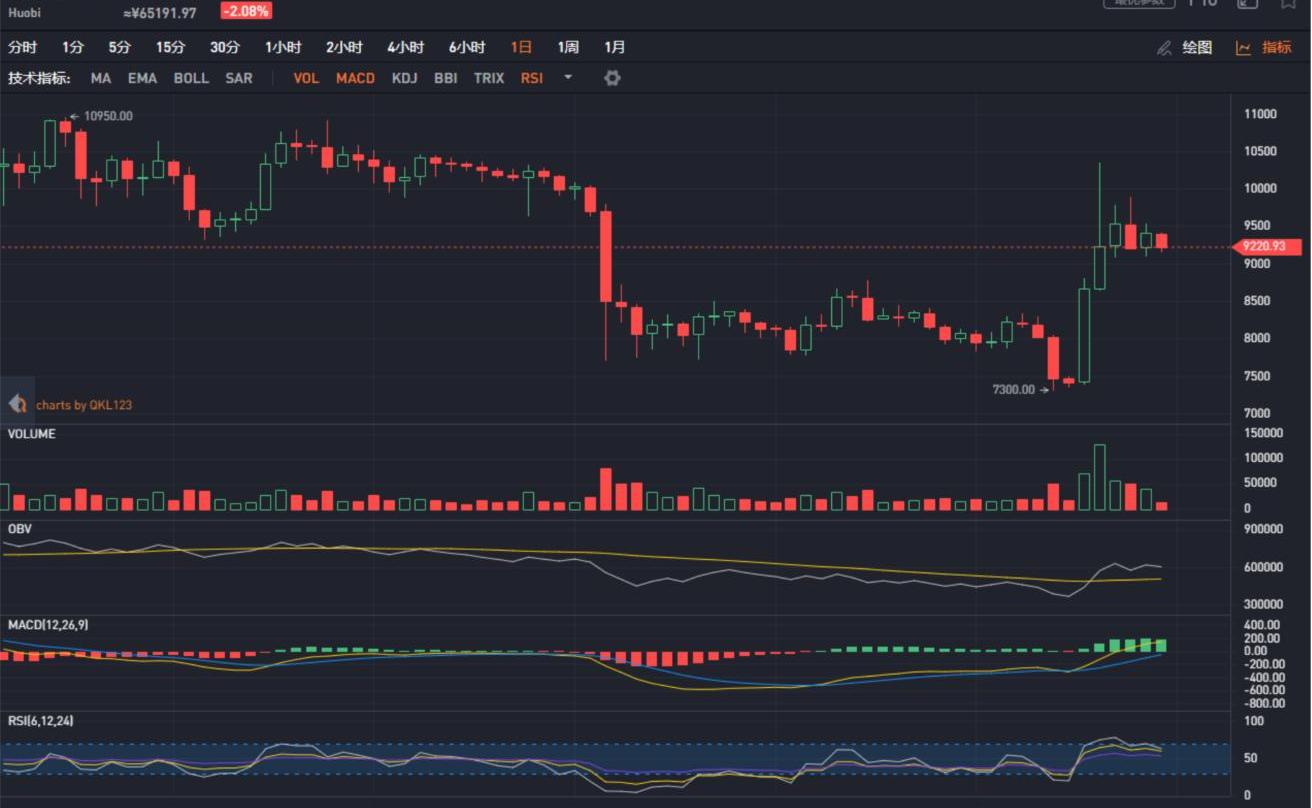Viewport: 1312px width, 808px height.
Task: Click the pencil drawing tool icon
Action: point(1164,48)
